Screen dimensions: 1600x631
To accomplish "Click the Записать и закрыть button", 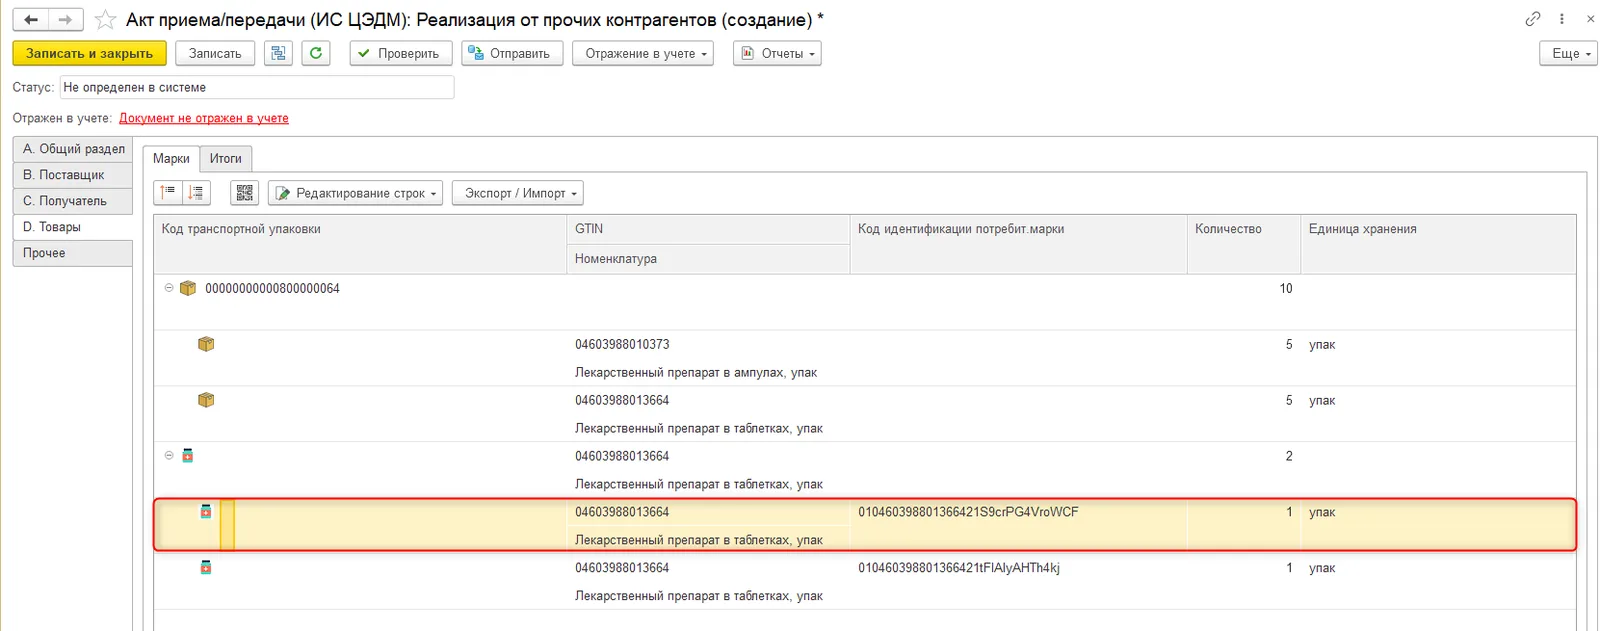I will pyautogui.click(x=90, y=53).
